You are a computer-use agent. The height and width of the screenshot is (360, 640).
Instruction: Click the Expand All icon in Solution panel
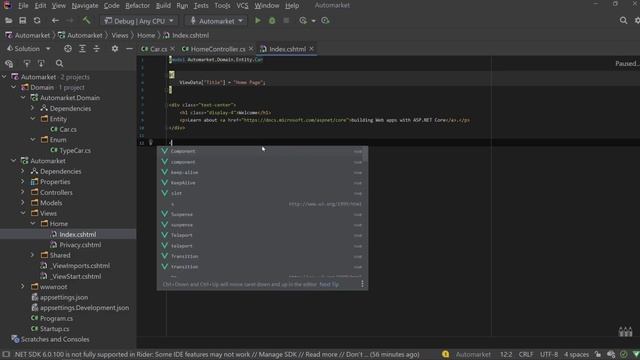click(x=82, y=49)
